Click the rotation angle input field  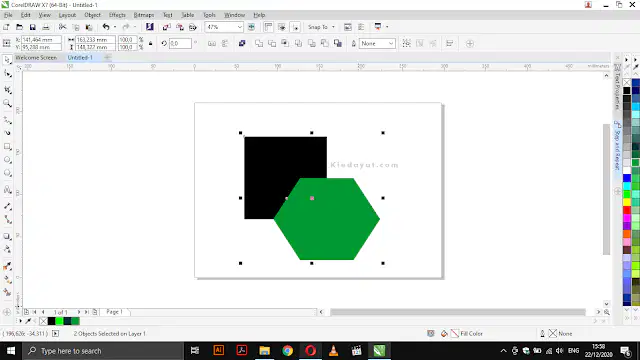(x=180, y=43)
